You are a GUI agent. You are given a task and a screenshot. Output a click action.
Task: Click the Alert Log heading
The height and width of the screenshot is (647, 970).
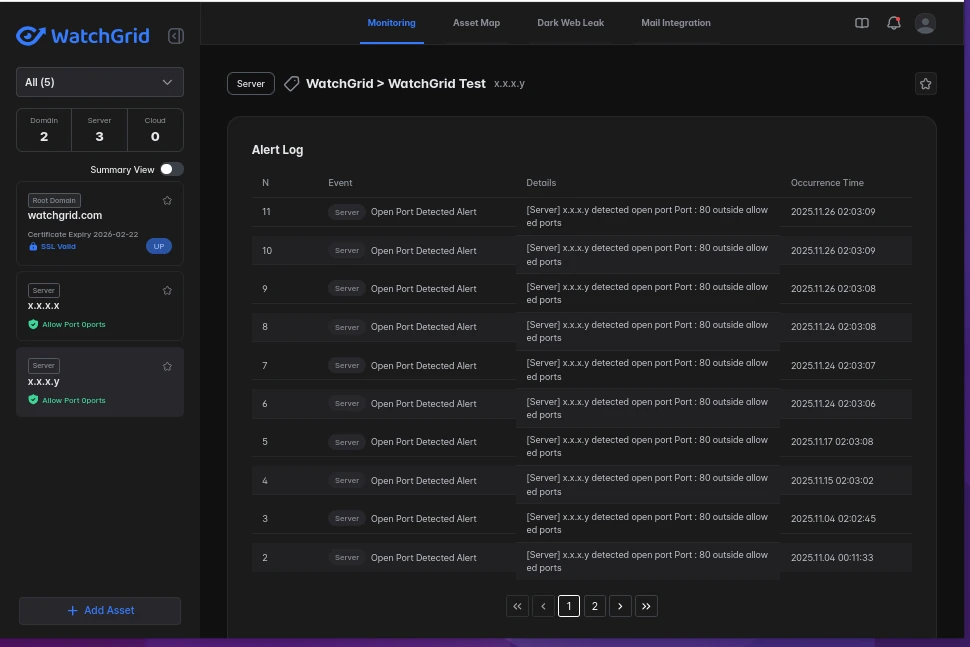[x=277, y=150]
